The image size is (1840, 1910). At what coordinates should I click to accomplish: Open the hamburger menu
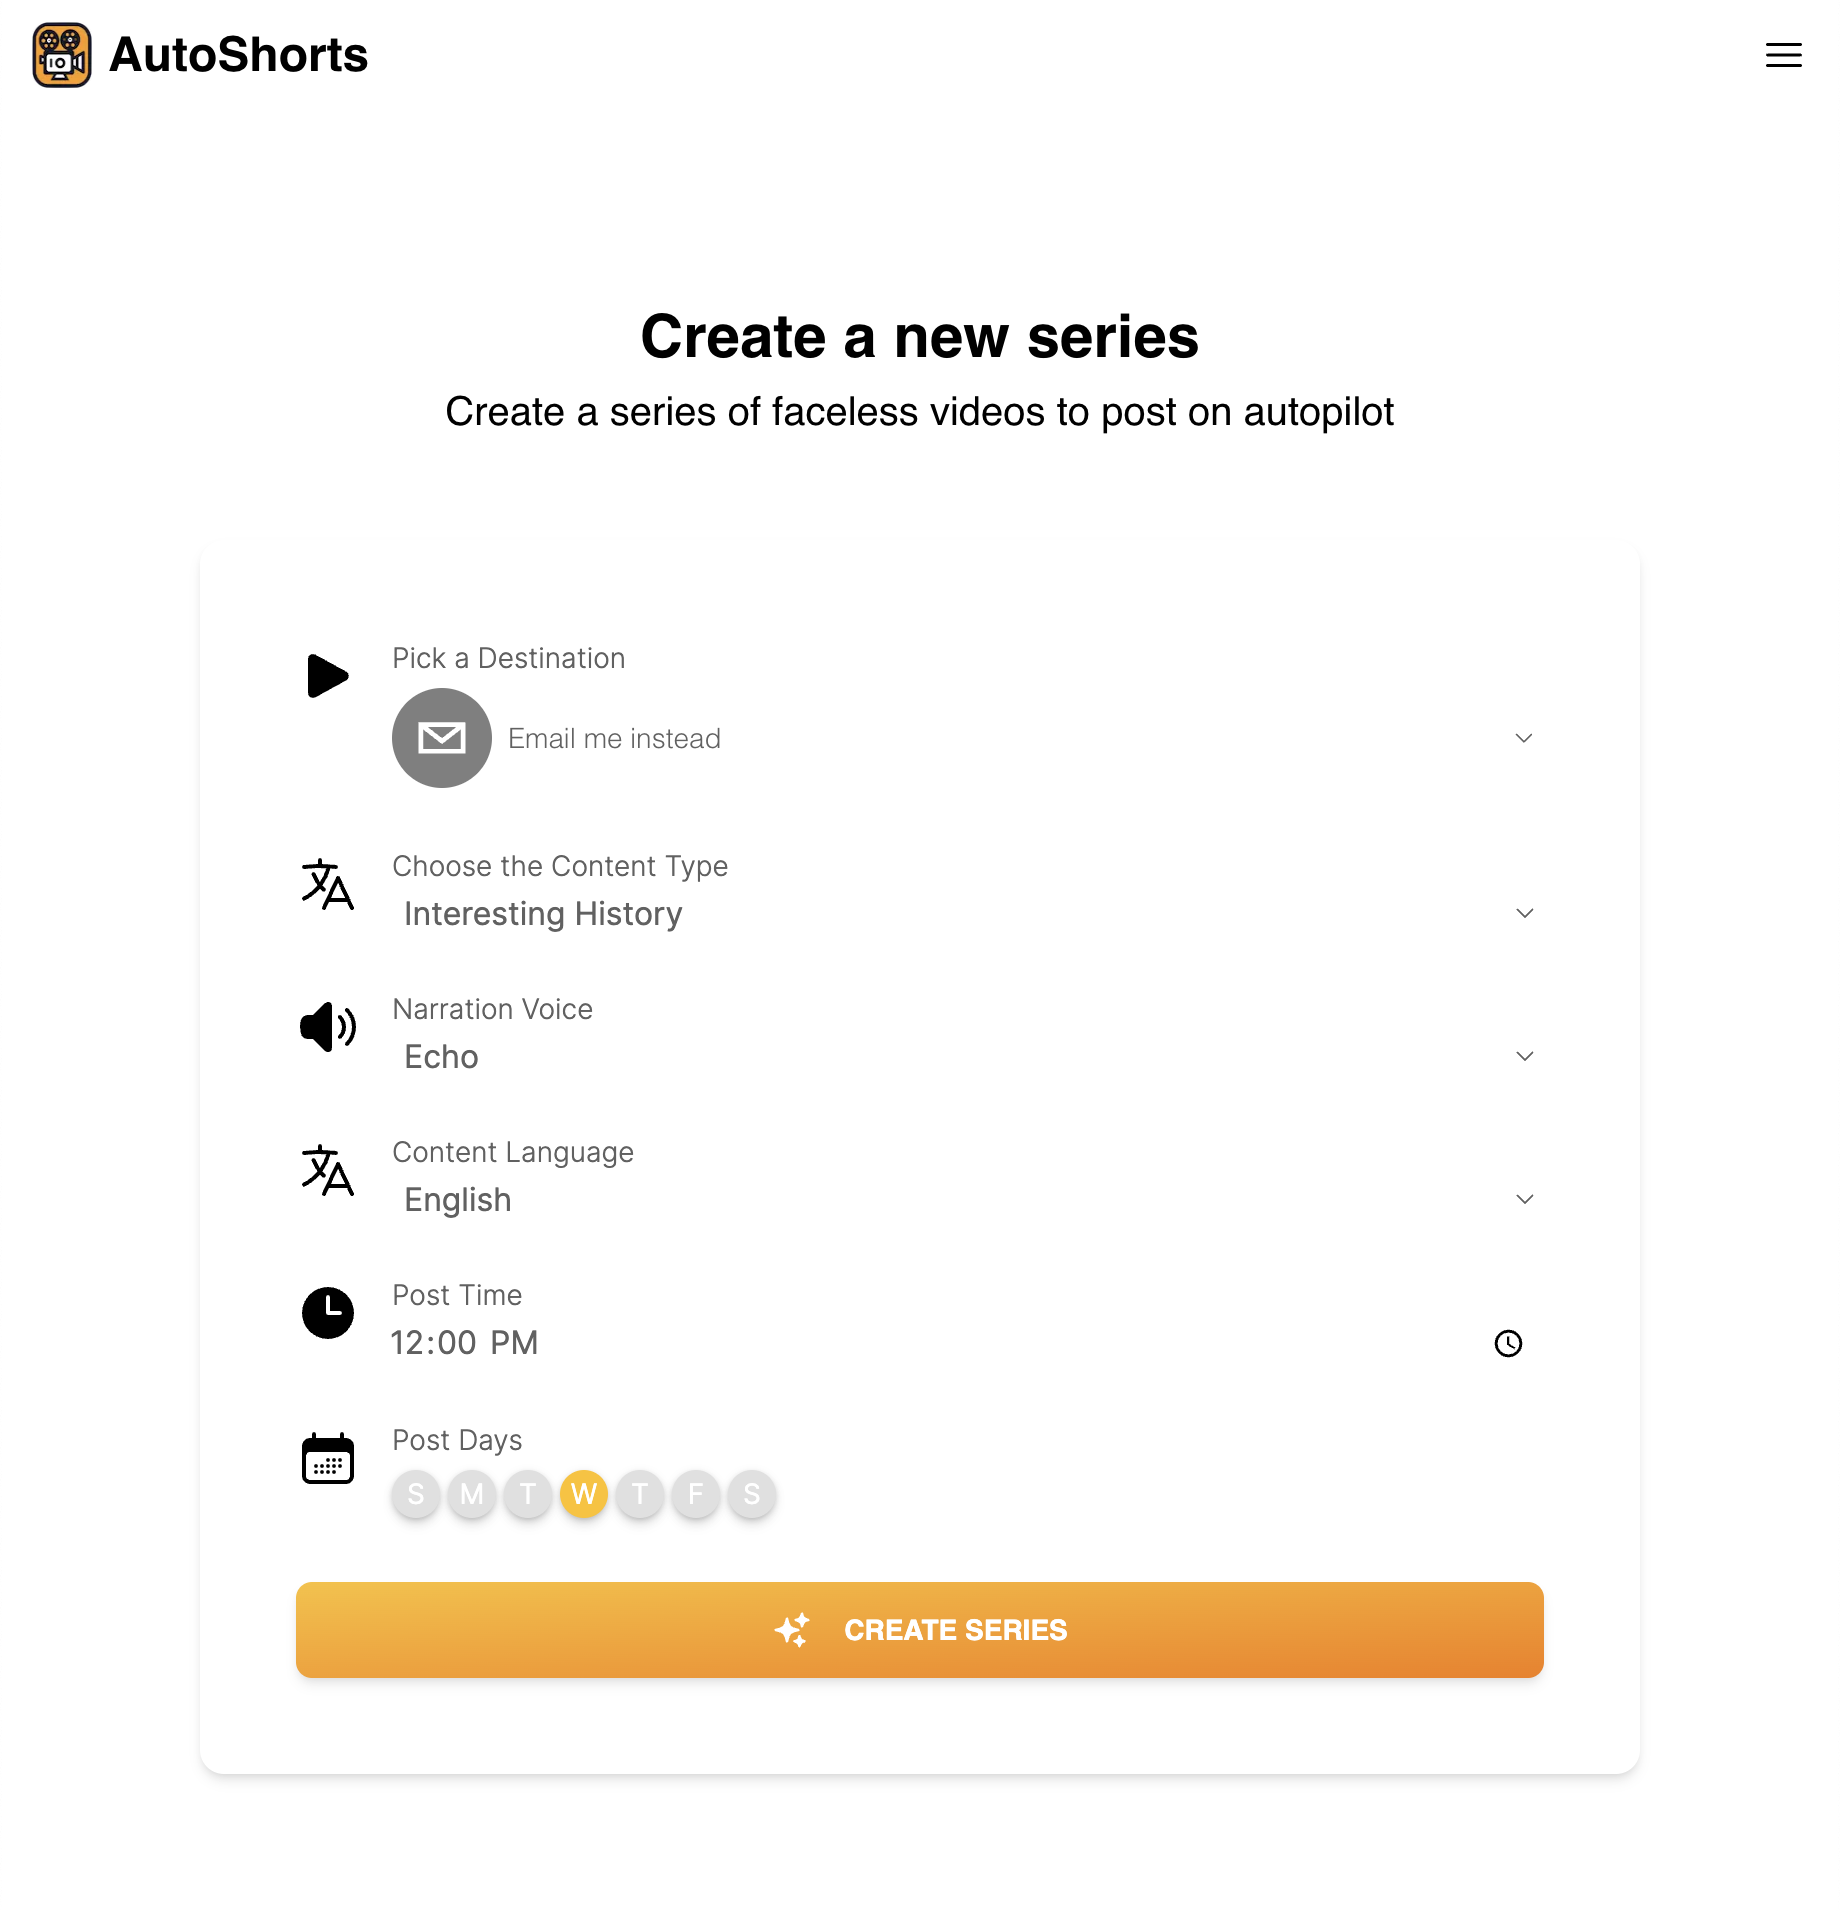point(1783,56)
